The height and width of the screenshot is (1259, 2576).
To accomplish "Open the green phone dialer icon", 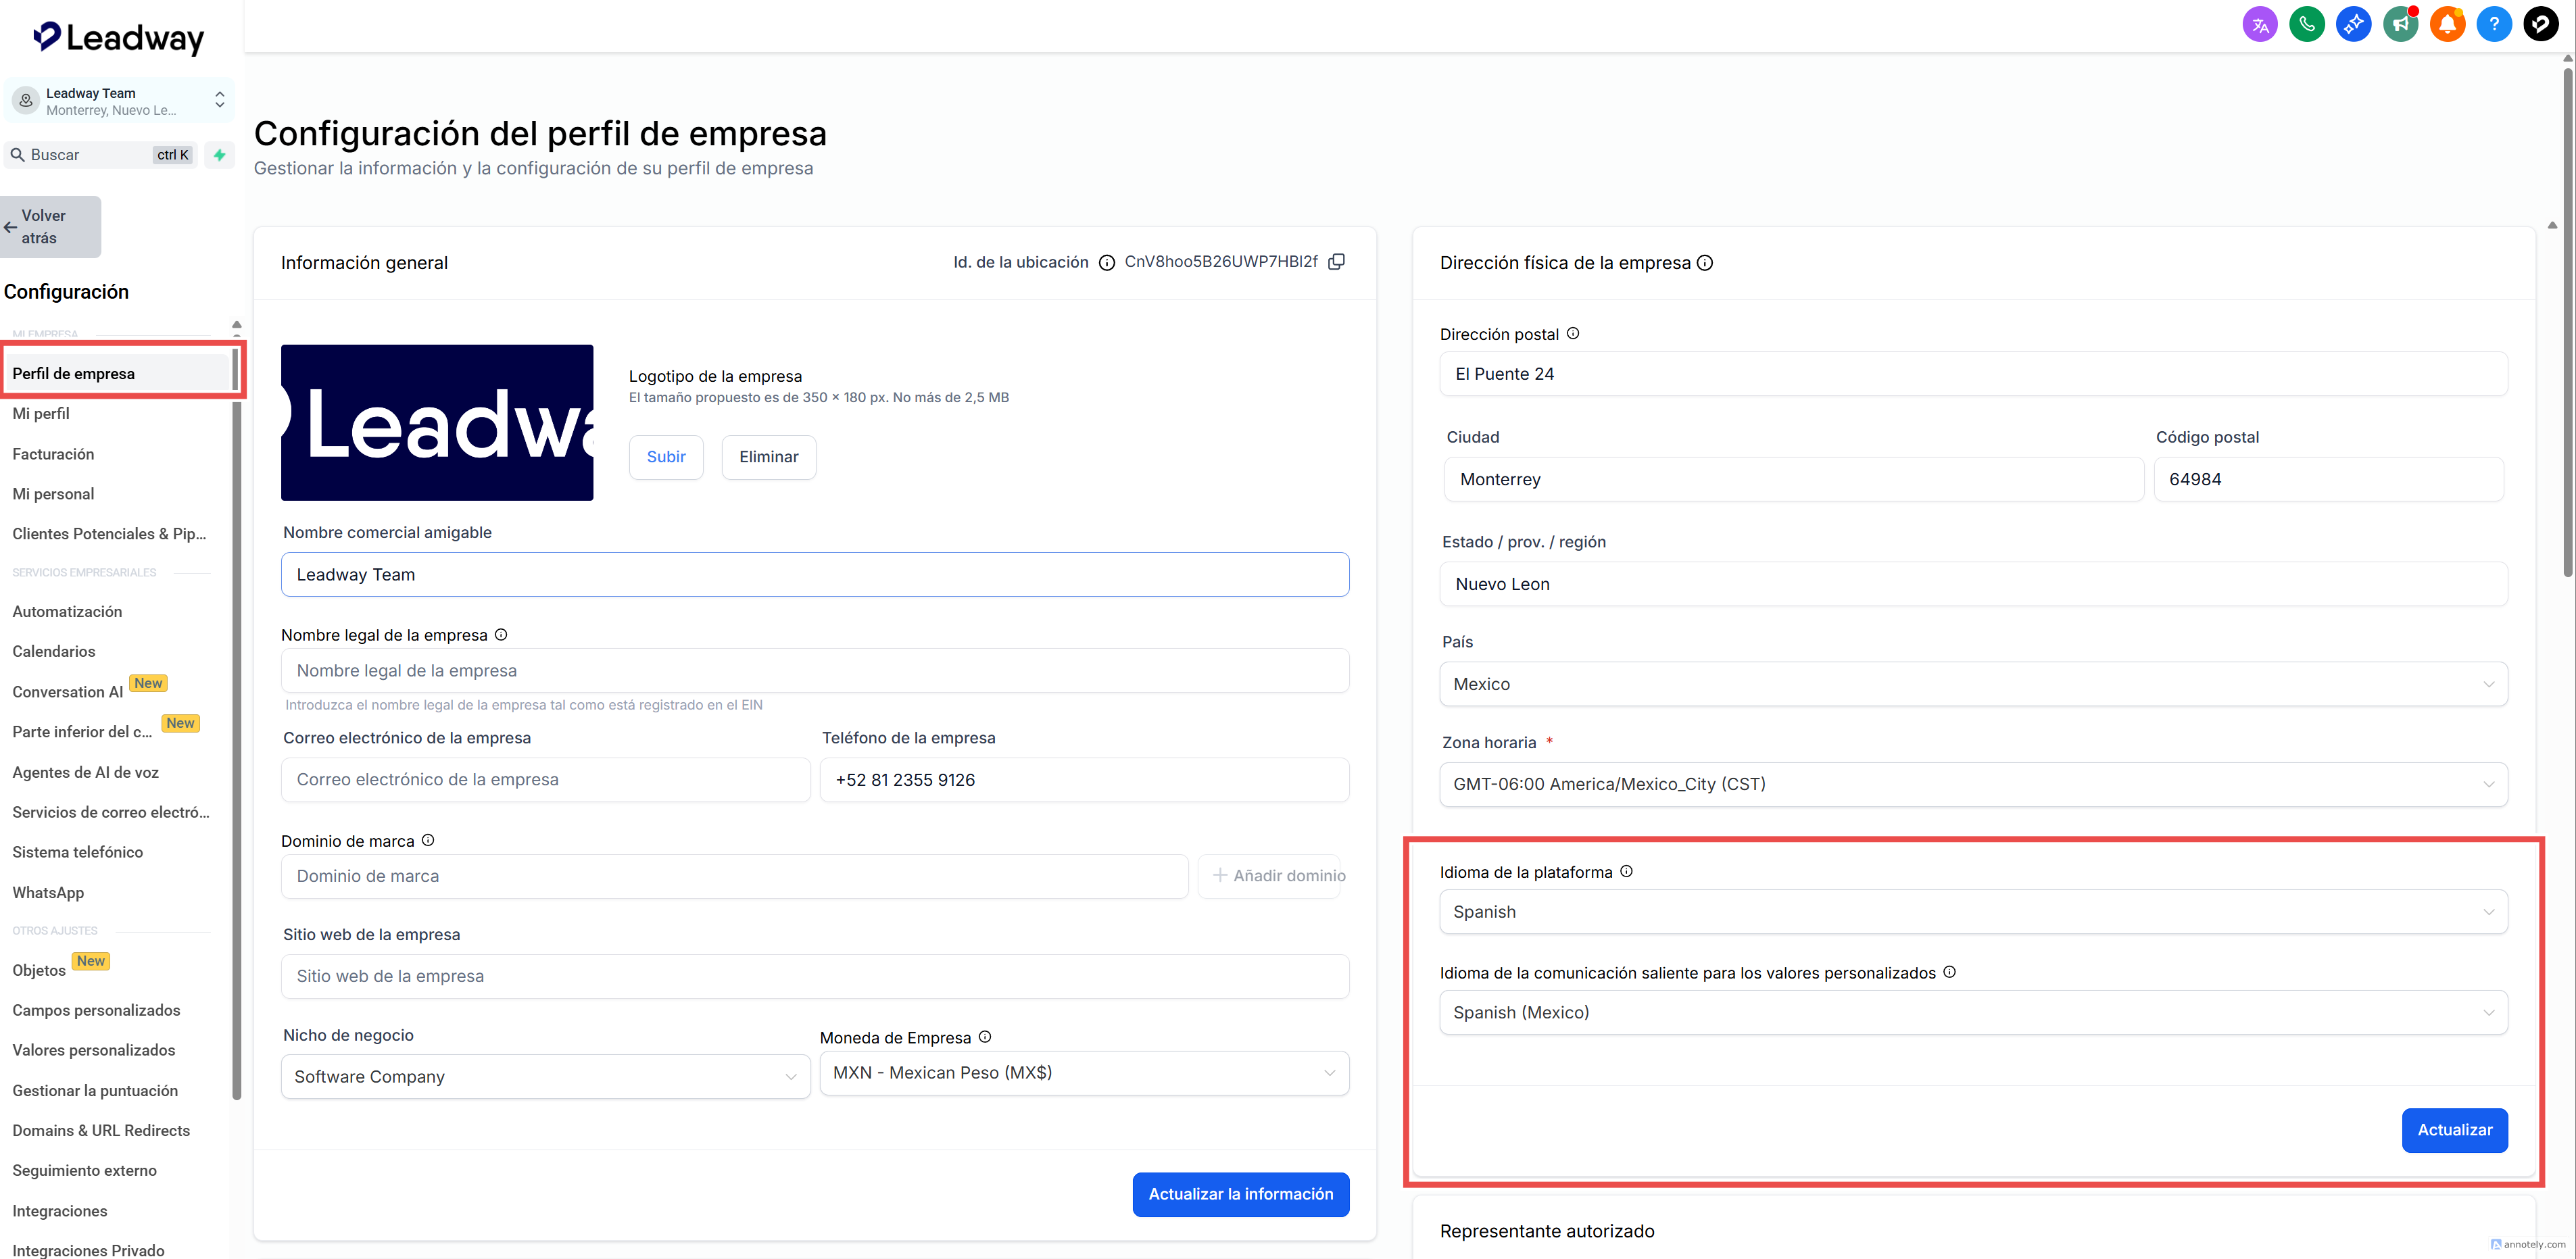I will coord(2306,24).
